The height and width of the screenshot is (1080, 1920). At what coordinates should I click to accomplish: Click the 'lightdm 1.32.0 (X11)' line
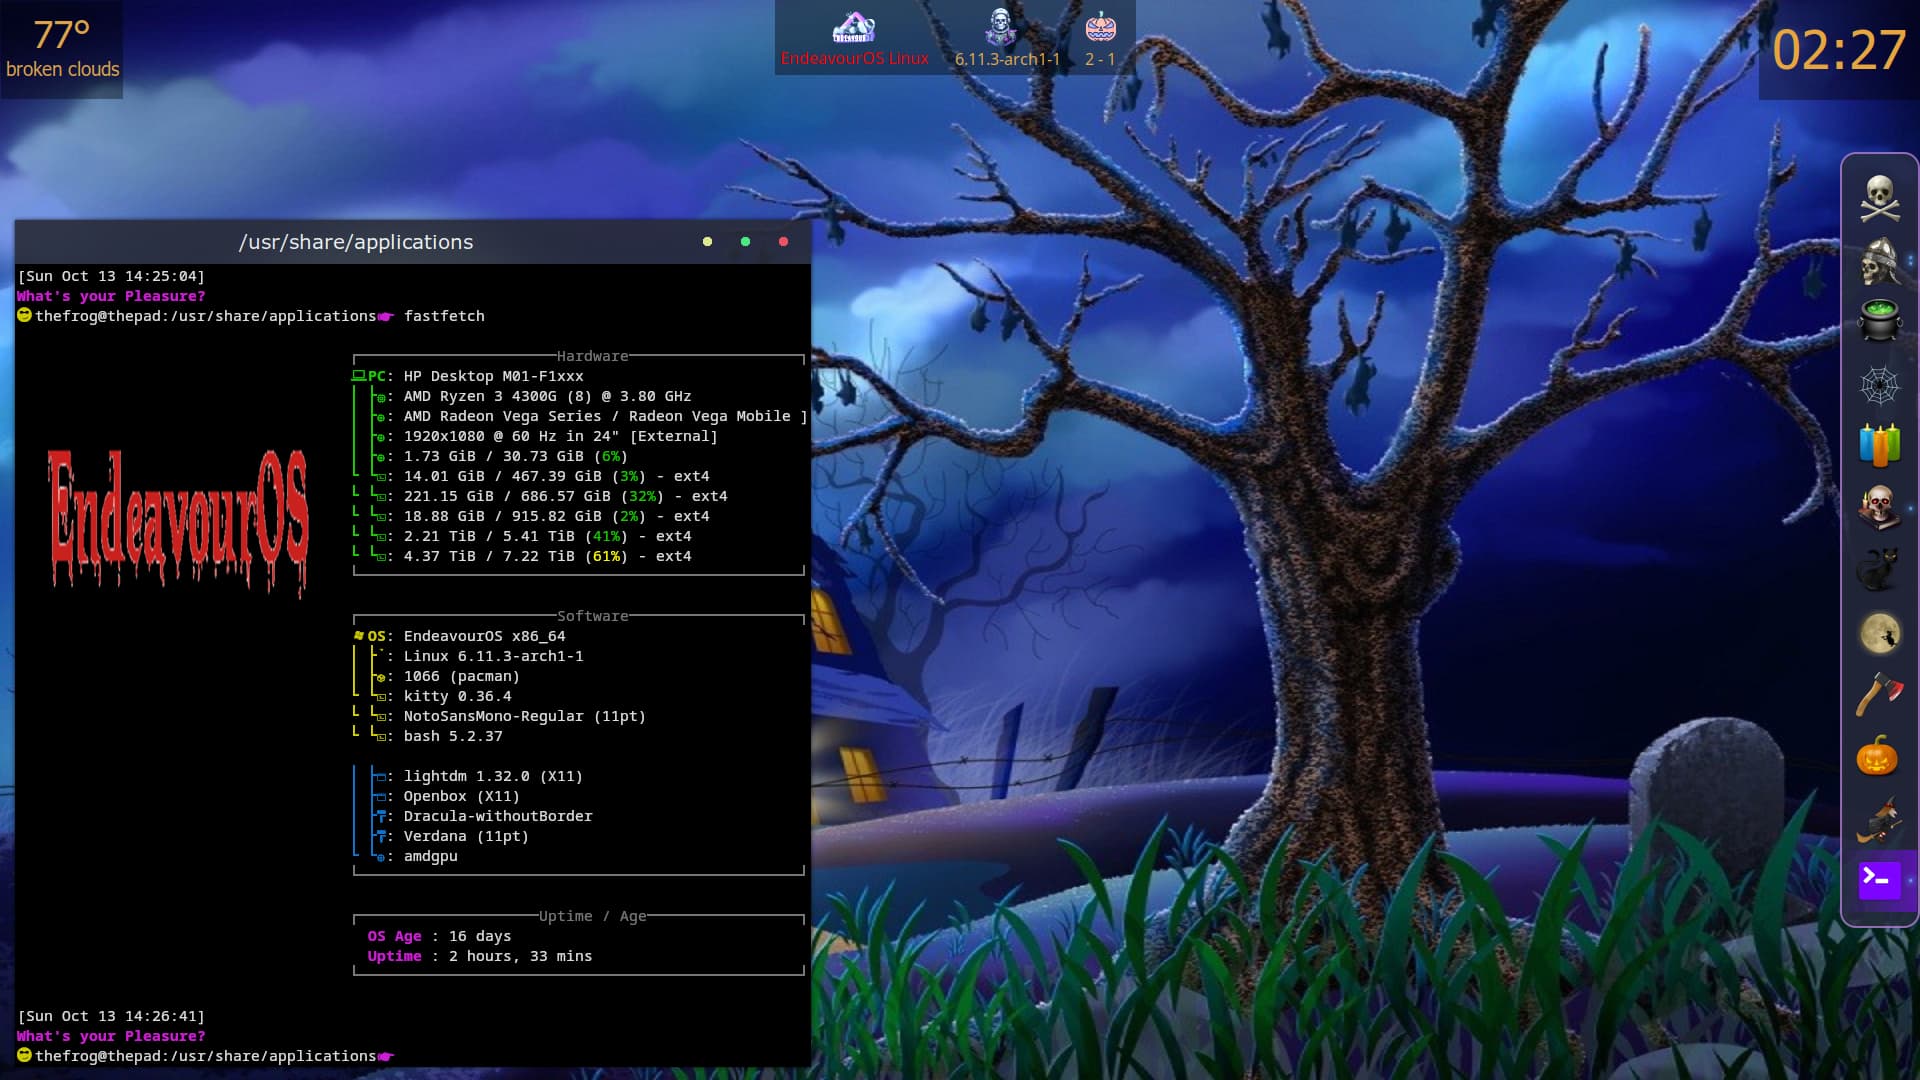point(493,776)
